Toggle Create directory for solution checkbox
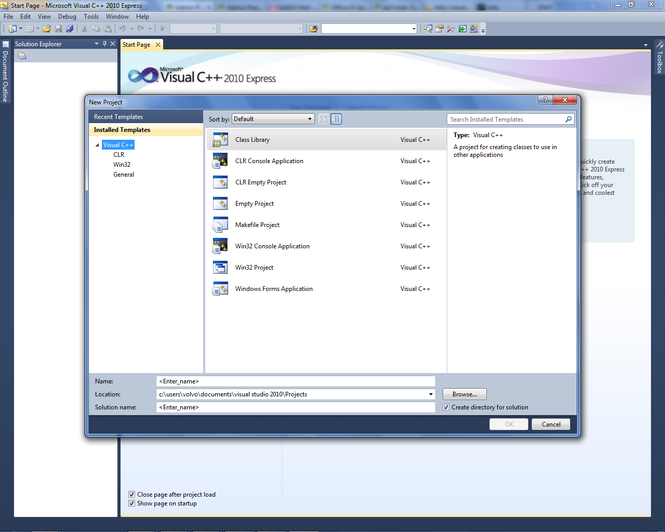This screenshot has height=532, width=665. [x=446, y=407]
